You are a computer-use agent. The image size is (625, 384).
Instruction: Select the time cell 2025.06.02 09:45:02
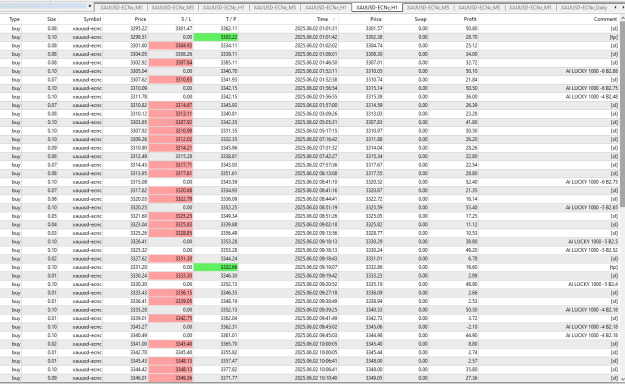[316, 327]
